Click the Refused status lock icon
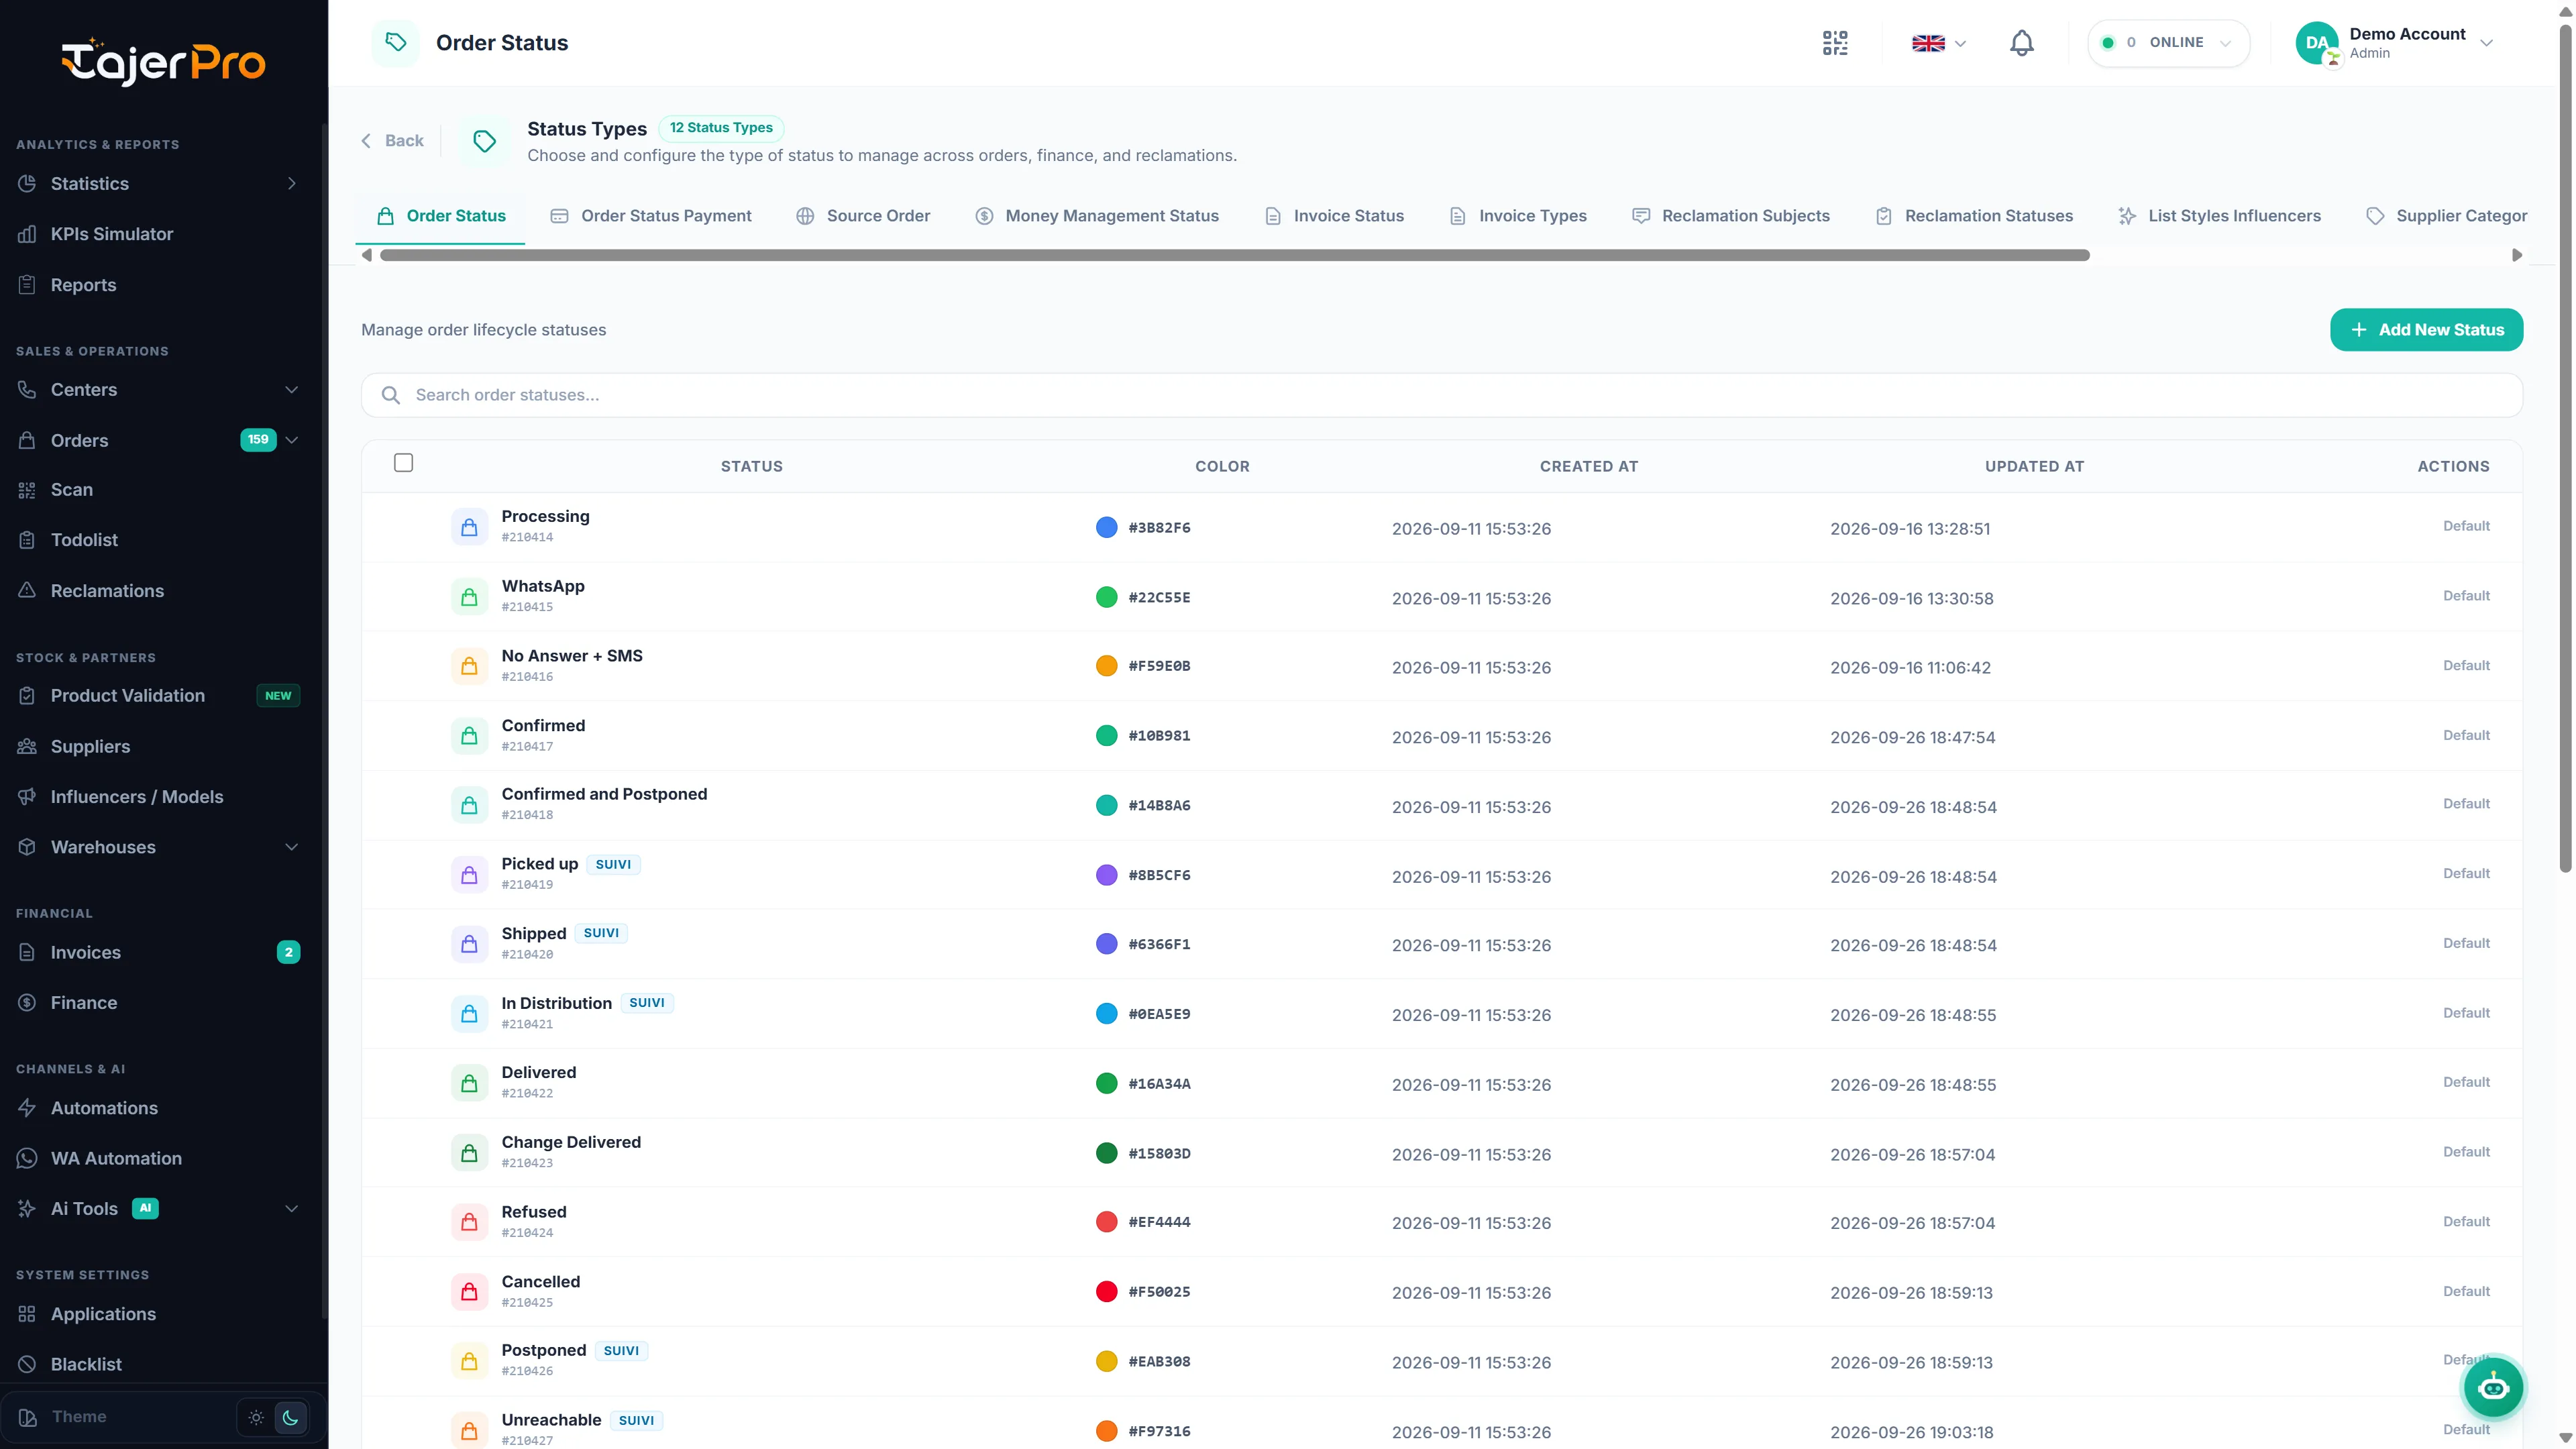The width and height of the screenshot is (2576, 1449). click(x=469, y=1222)
